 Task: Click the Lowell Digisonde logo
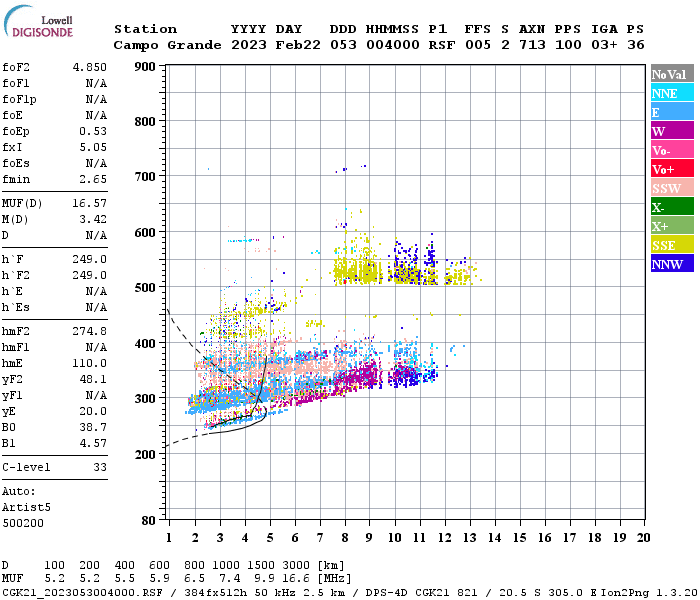(x=38, y=21)
